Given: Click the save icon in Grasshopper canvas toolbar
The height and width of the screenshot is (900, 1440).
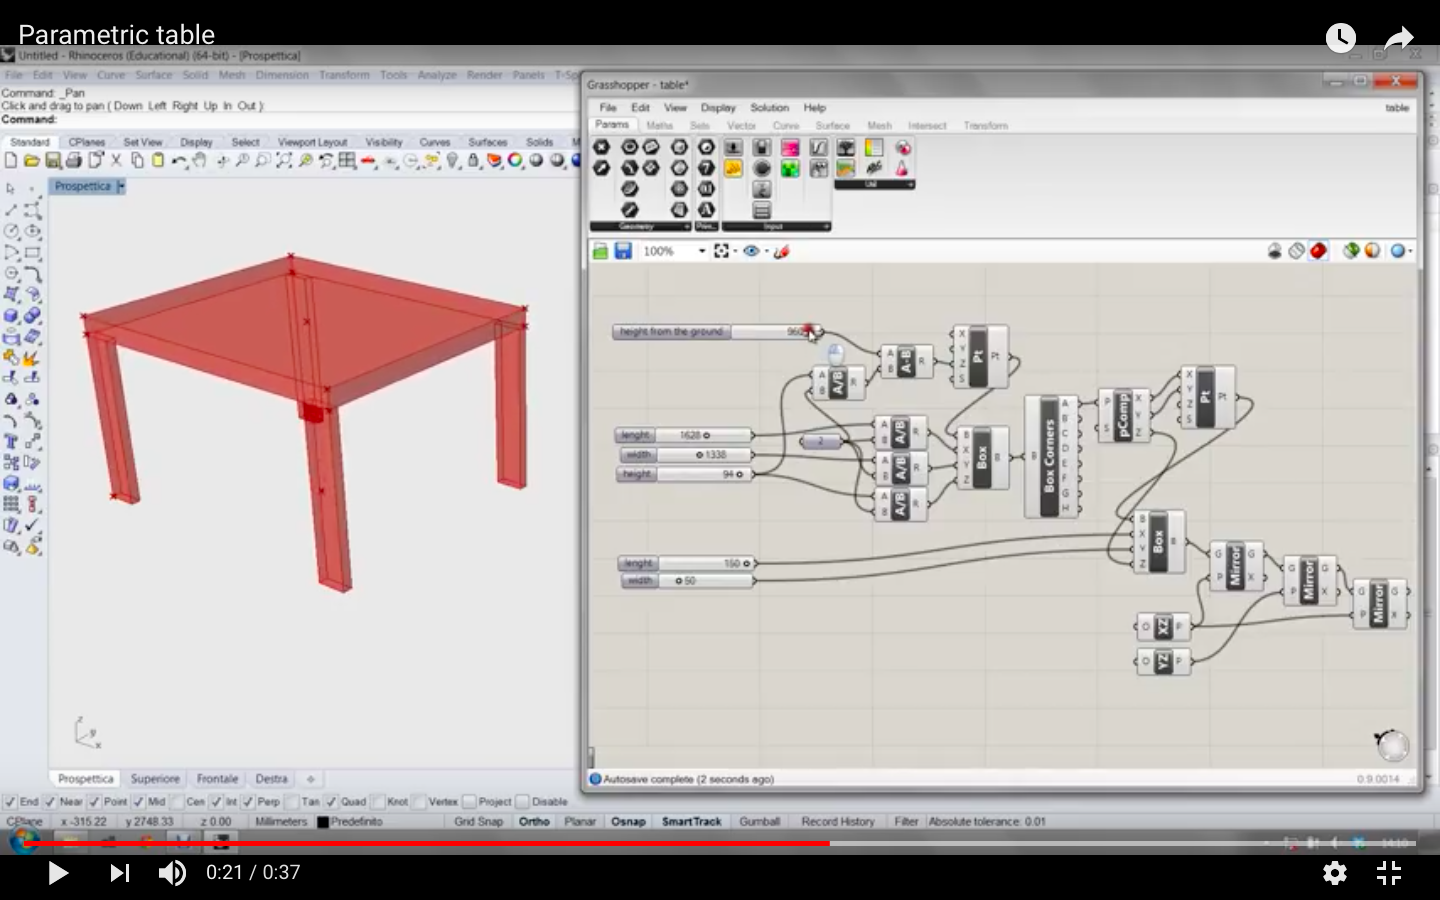Looking at the screenshot, I should pyautogui.click(x=623, y=251).
